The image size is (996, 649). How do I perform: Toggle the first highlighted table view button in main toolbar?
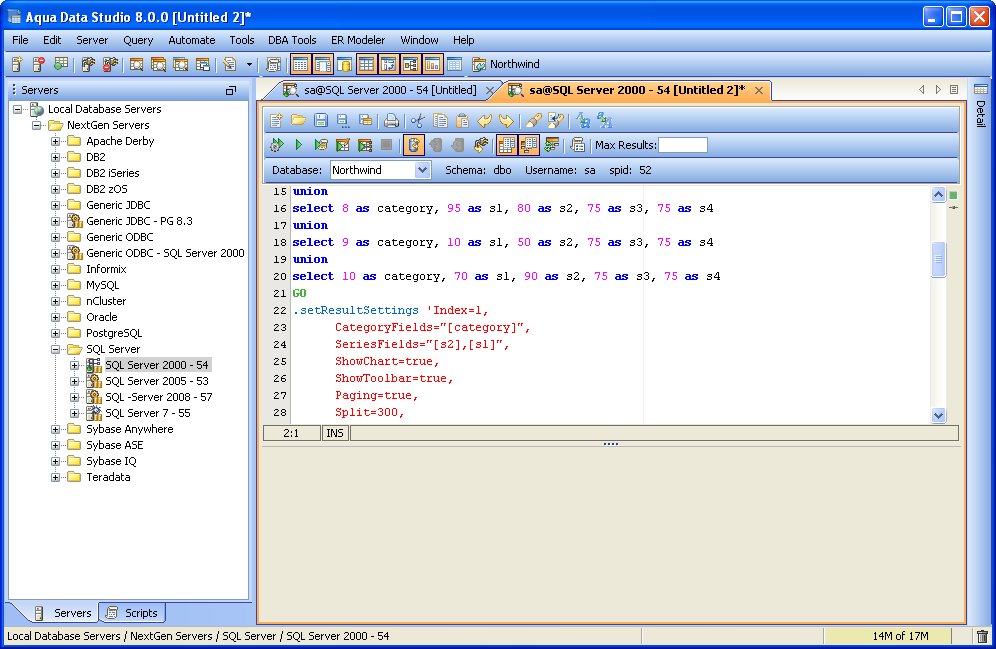pos(300,64)
